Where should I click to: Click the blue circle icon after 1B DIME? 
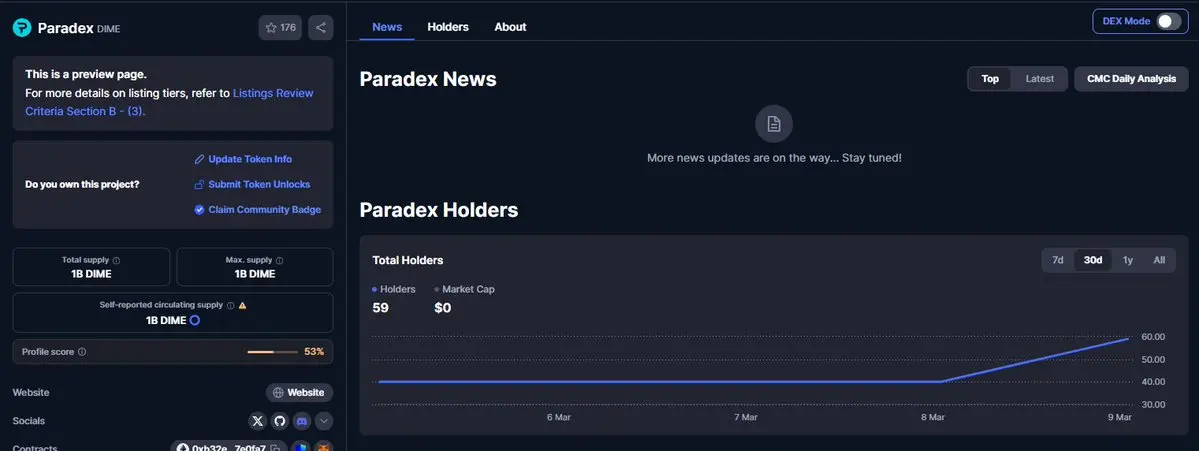194,320
